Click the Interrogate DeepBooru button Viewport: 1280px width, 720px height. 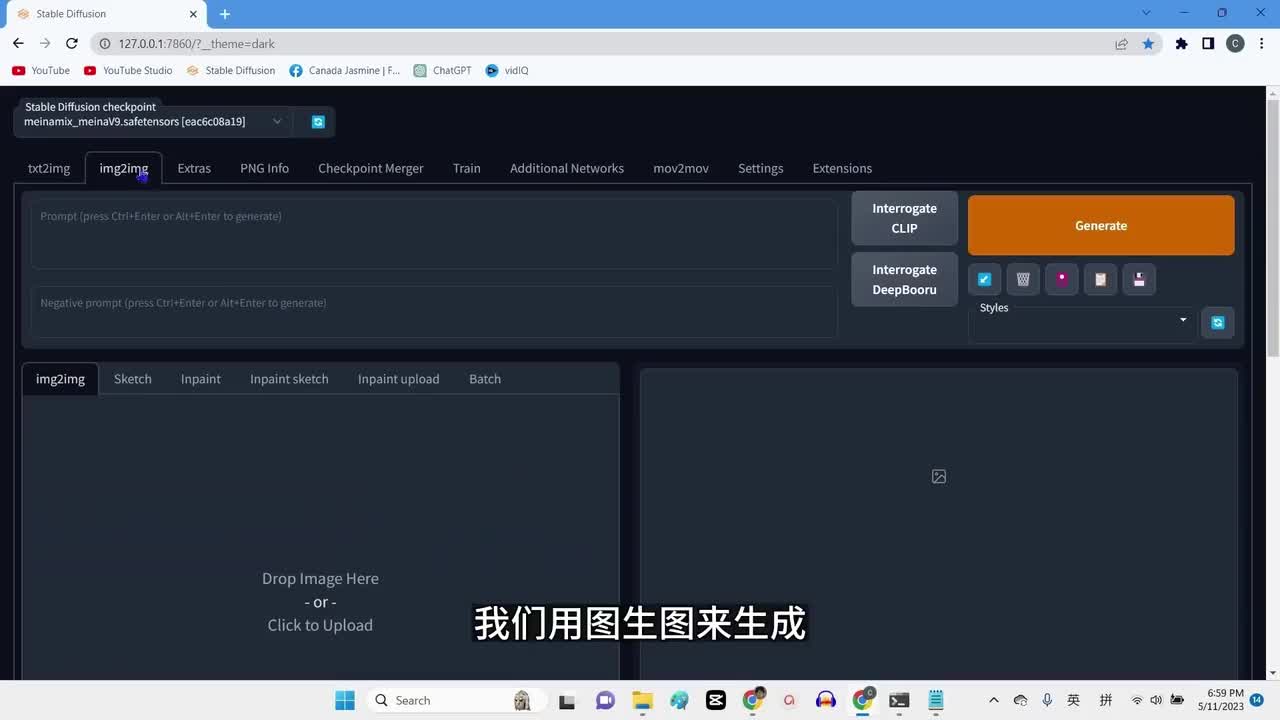[904, 280]
